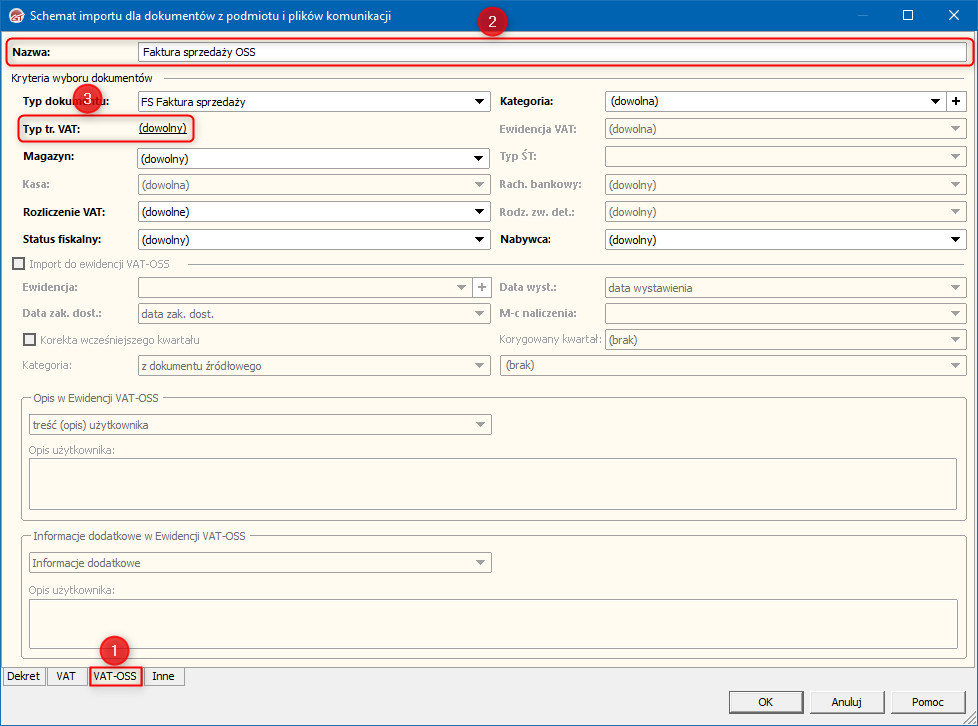Image resolution: width=978 pixels, height=726 pixels.
Task: Open the Inne tab
Action: [x=163, y=677]
